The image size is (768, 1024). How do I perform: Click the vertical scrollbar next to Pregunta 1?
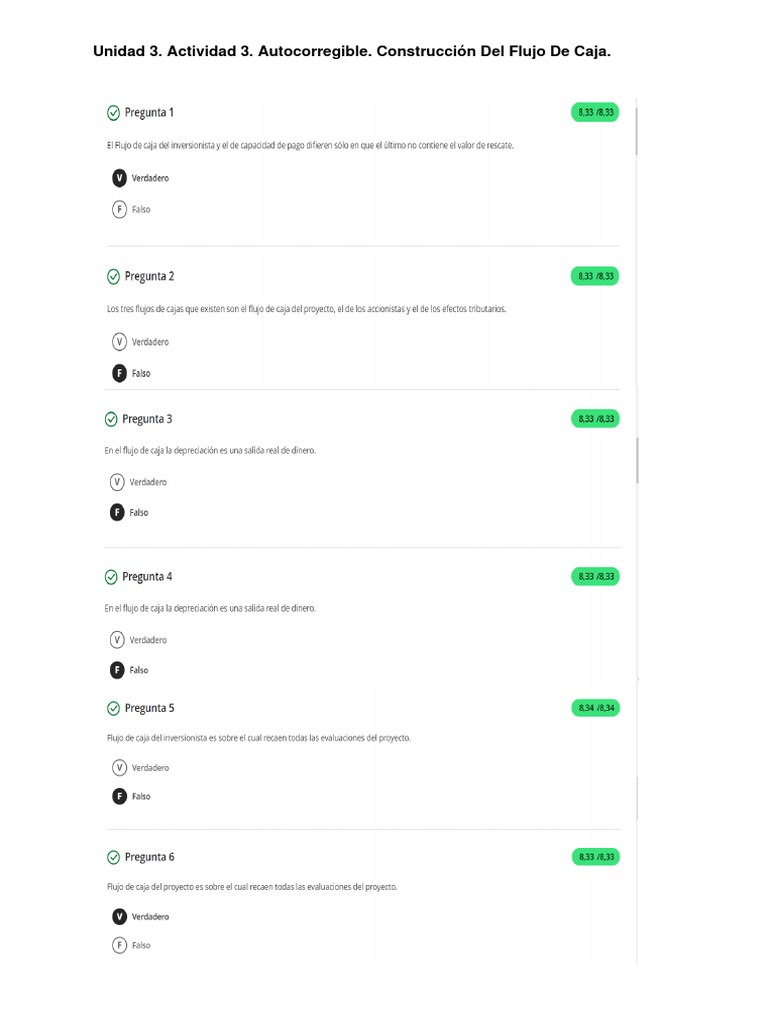click(636, 128)
